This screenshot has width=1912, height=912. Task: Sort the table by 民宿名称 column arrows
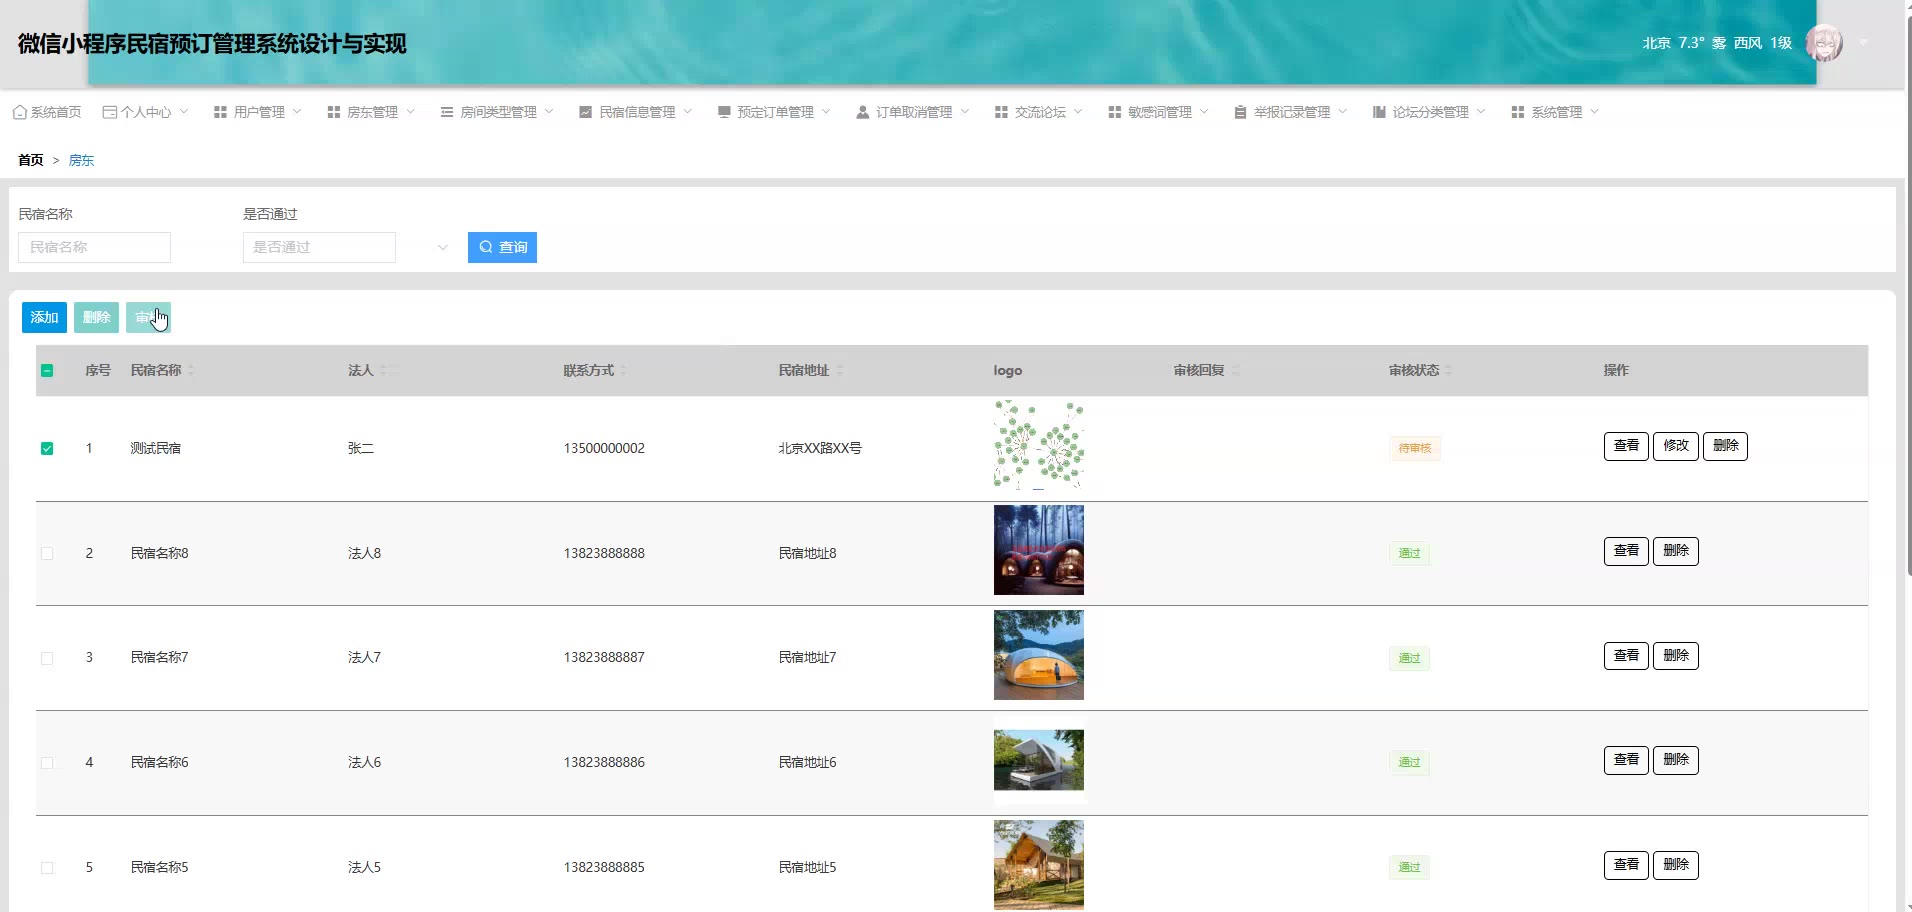click(191, 370)
